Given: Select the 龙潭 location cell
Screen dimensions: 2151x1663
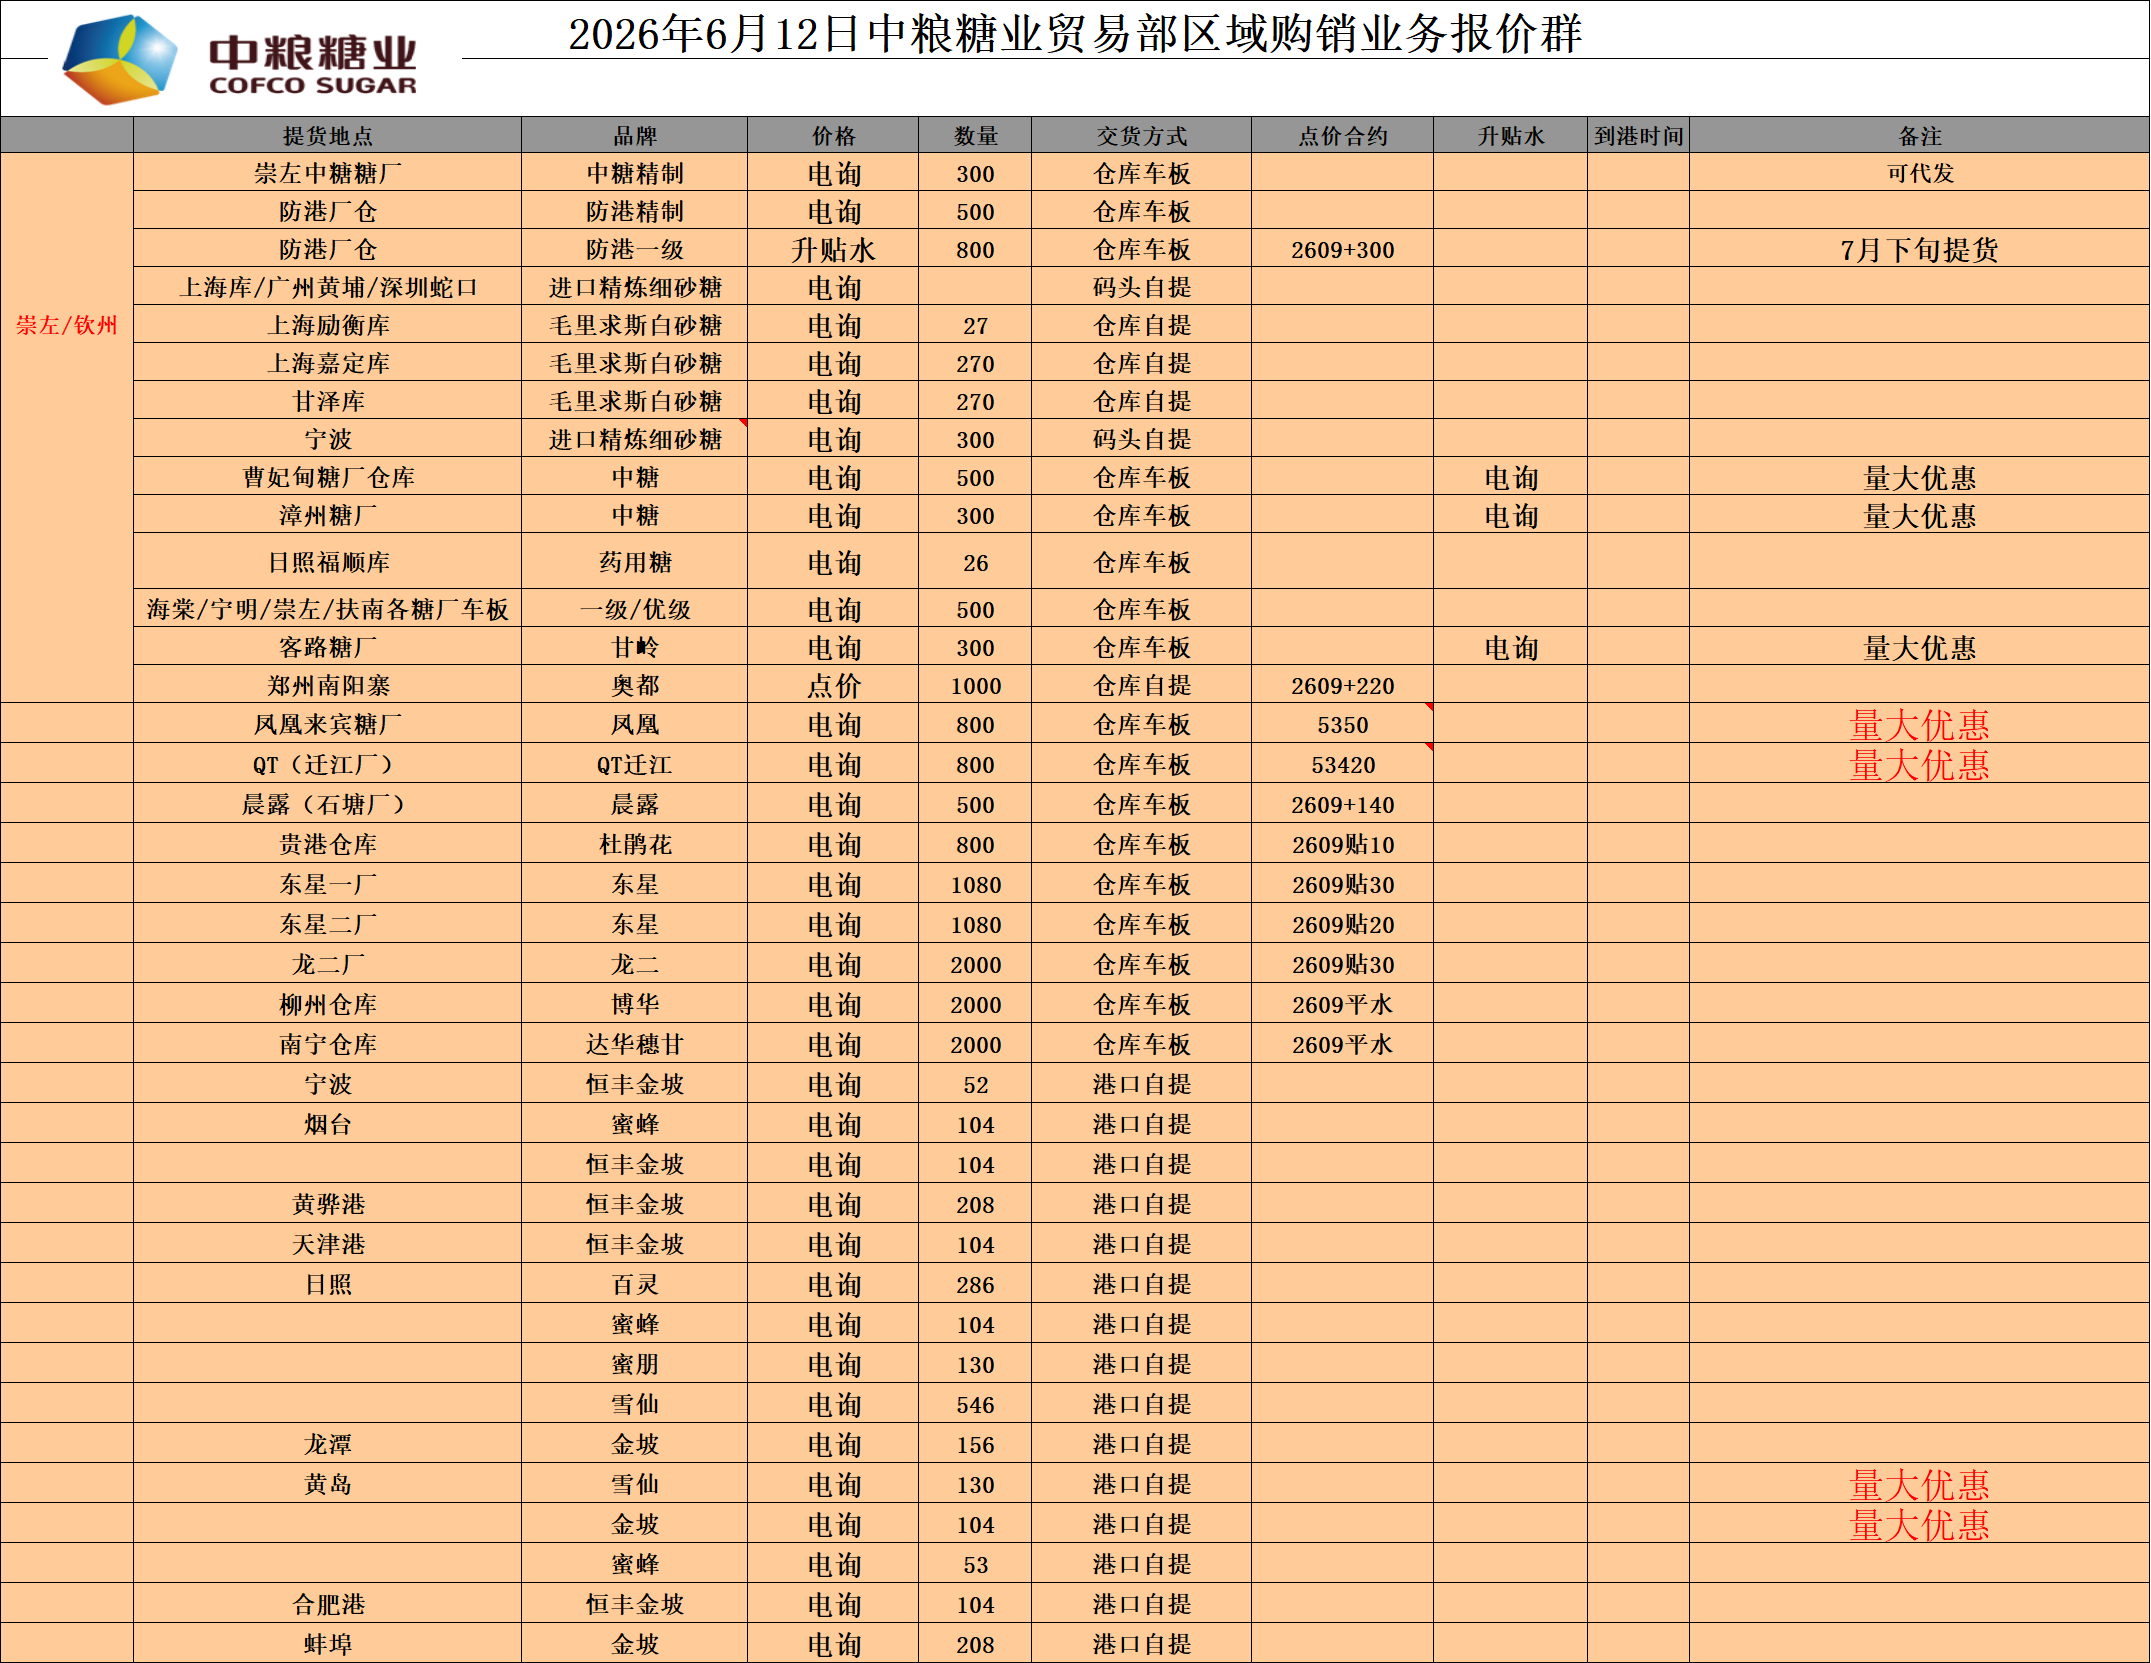Looking at the screenshot, I should [328, 1445].
